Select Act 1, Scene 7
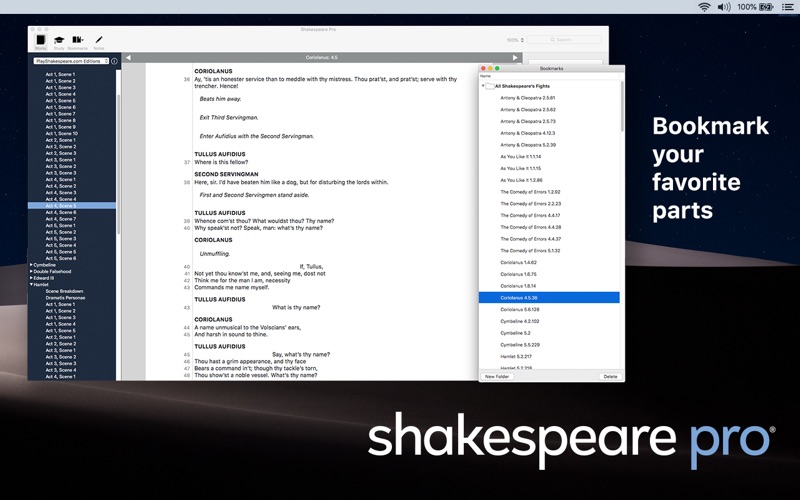The height and width of the screenshot is (500, 800). [x=60, y=114]
